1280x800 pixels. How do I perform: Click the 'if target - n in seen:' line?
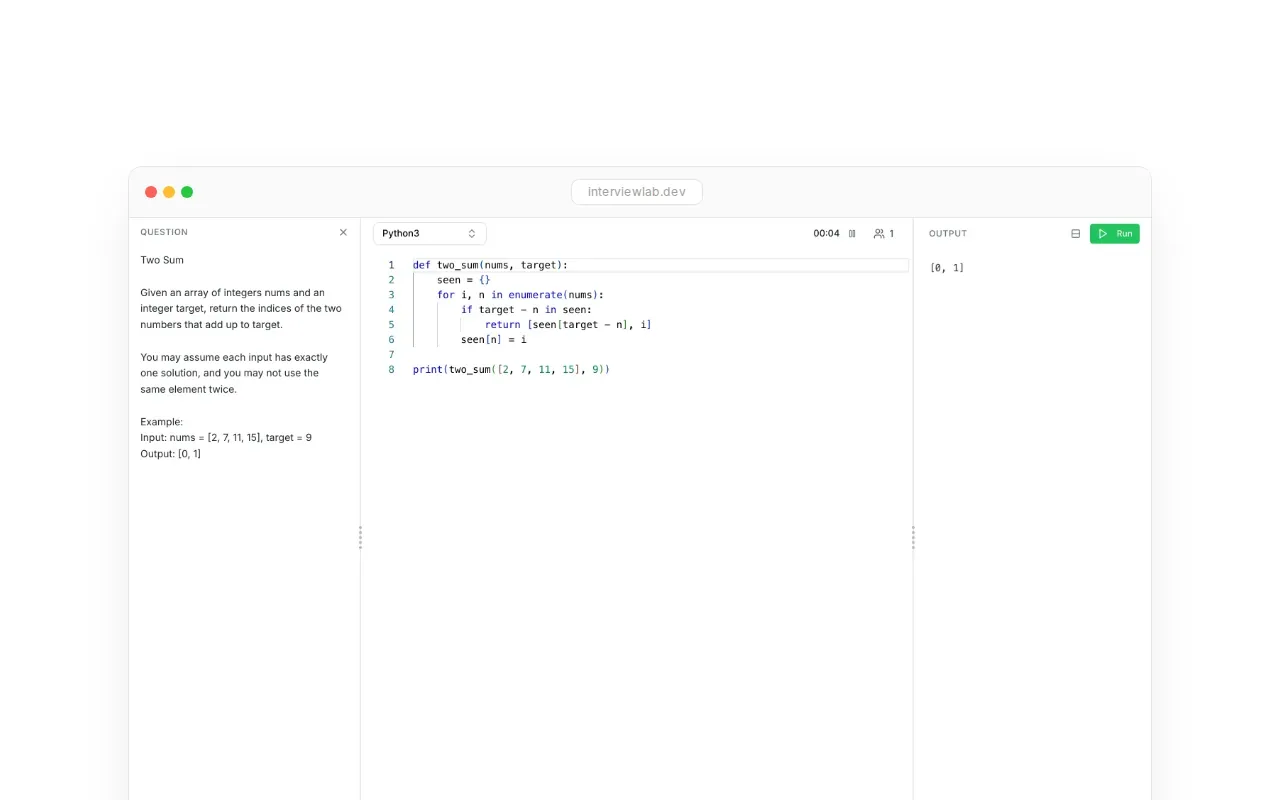coord(526,310)
